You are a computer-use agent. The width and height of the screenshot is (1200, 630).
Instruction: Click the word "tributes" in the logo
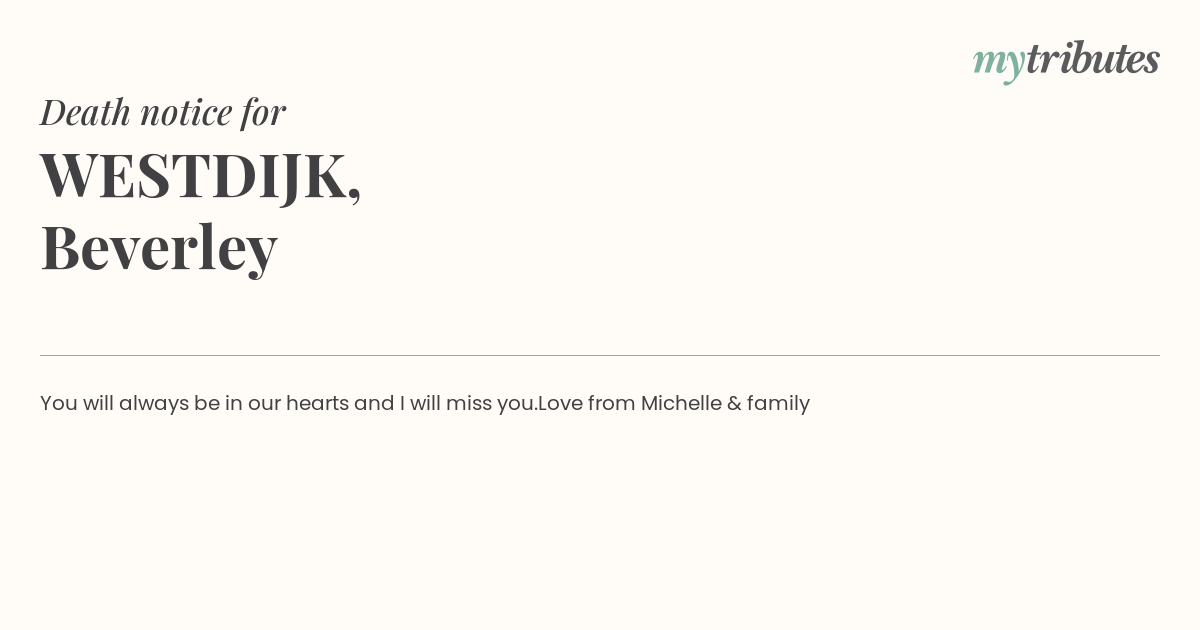click(1093, 58)
